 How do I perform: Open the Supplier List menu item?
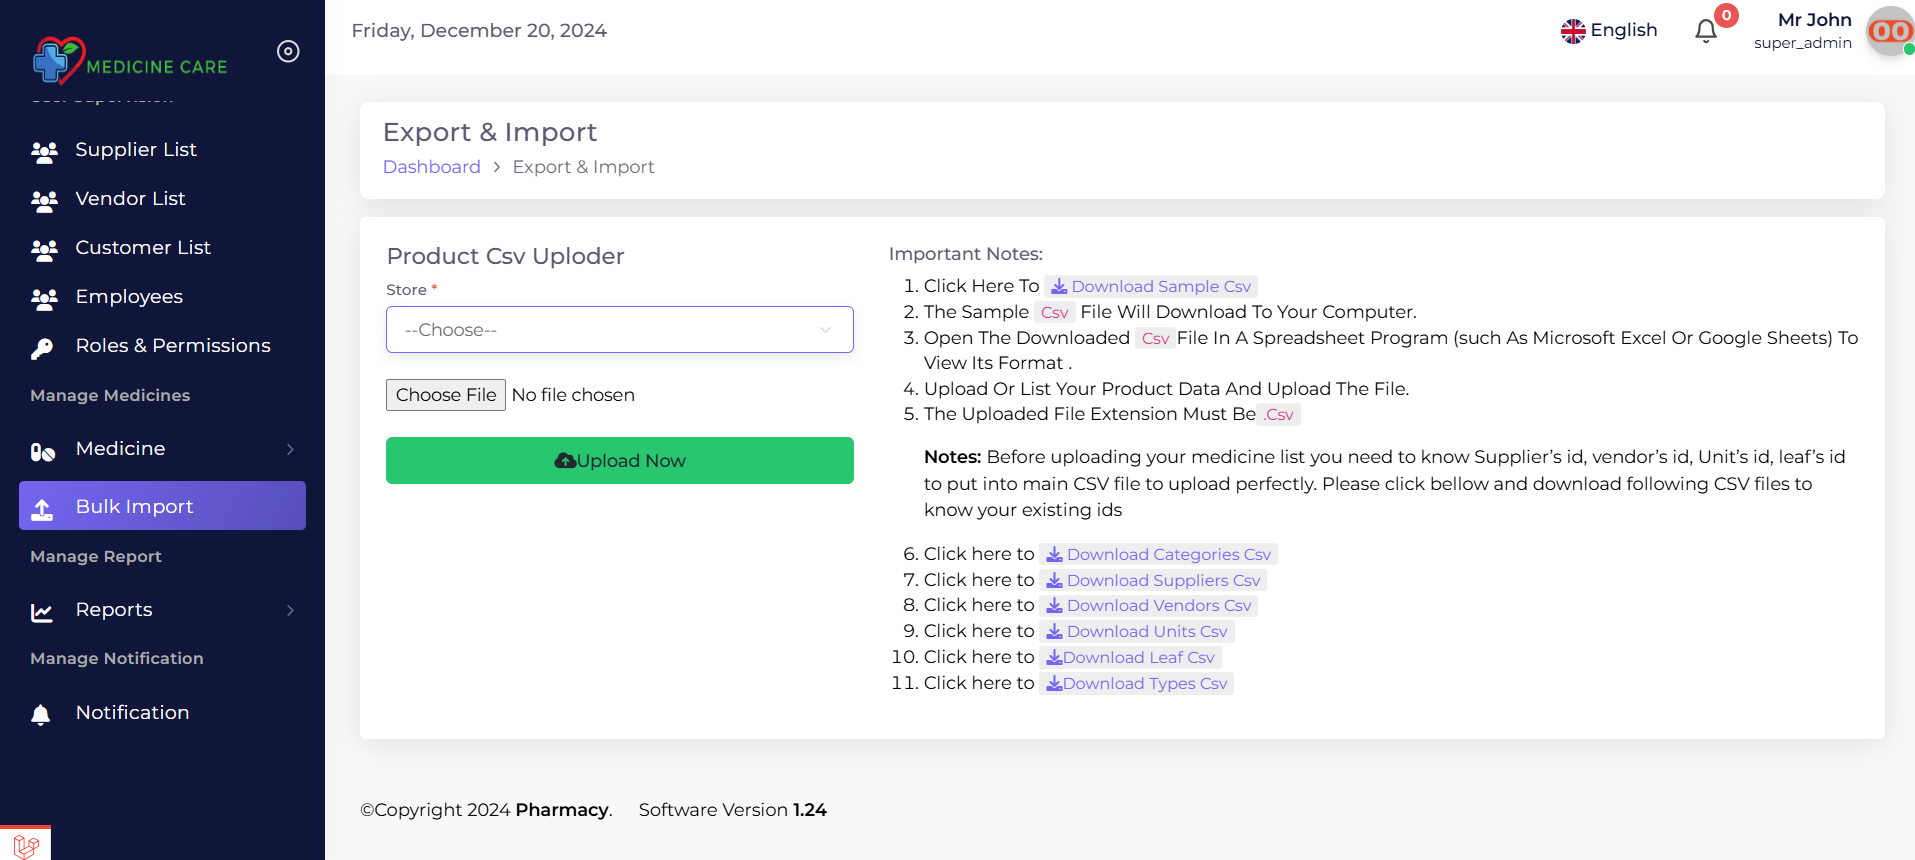(136, 150)
